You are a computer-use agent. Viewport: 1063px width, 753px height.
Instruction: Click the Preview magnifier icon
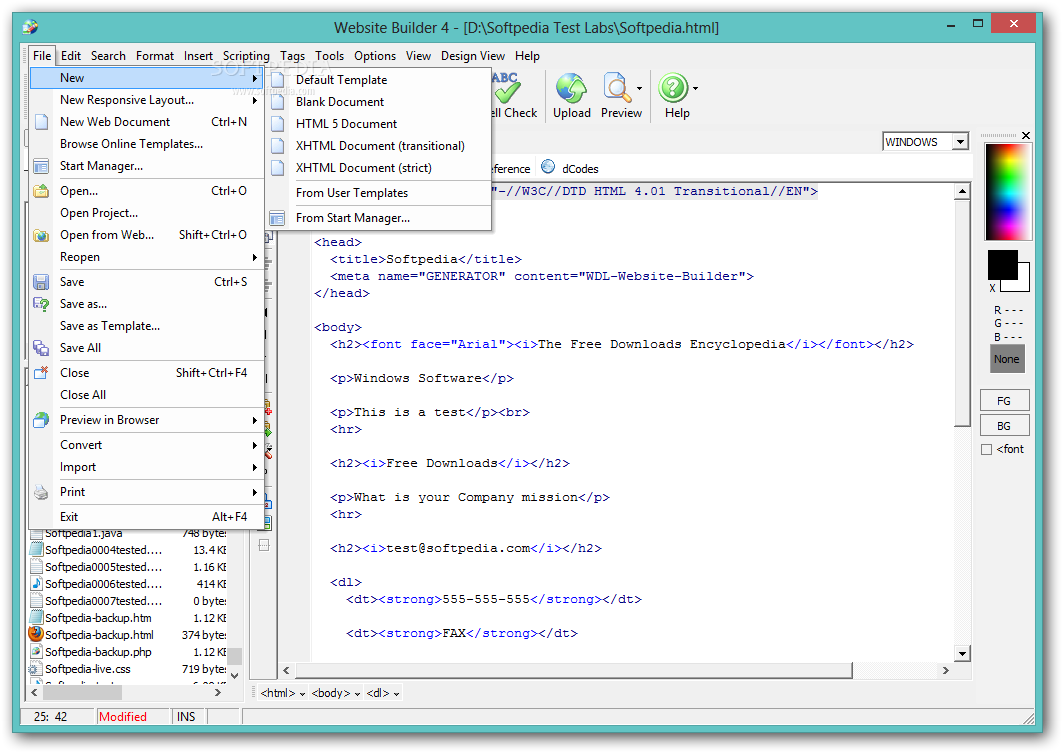tap(617, 88)
